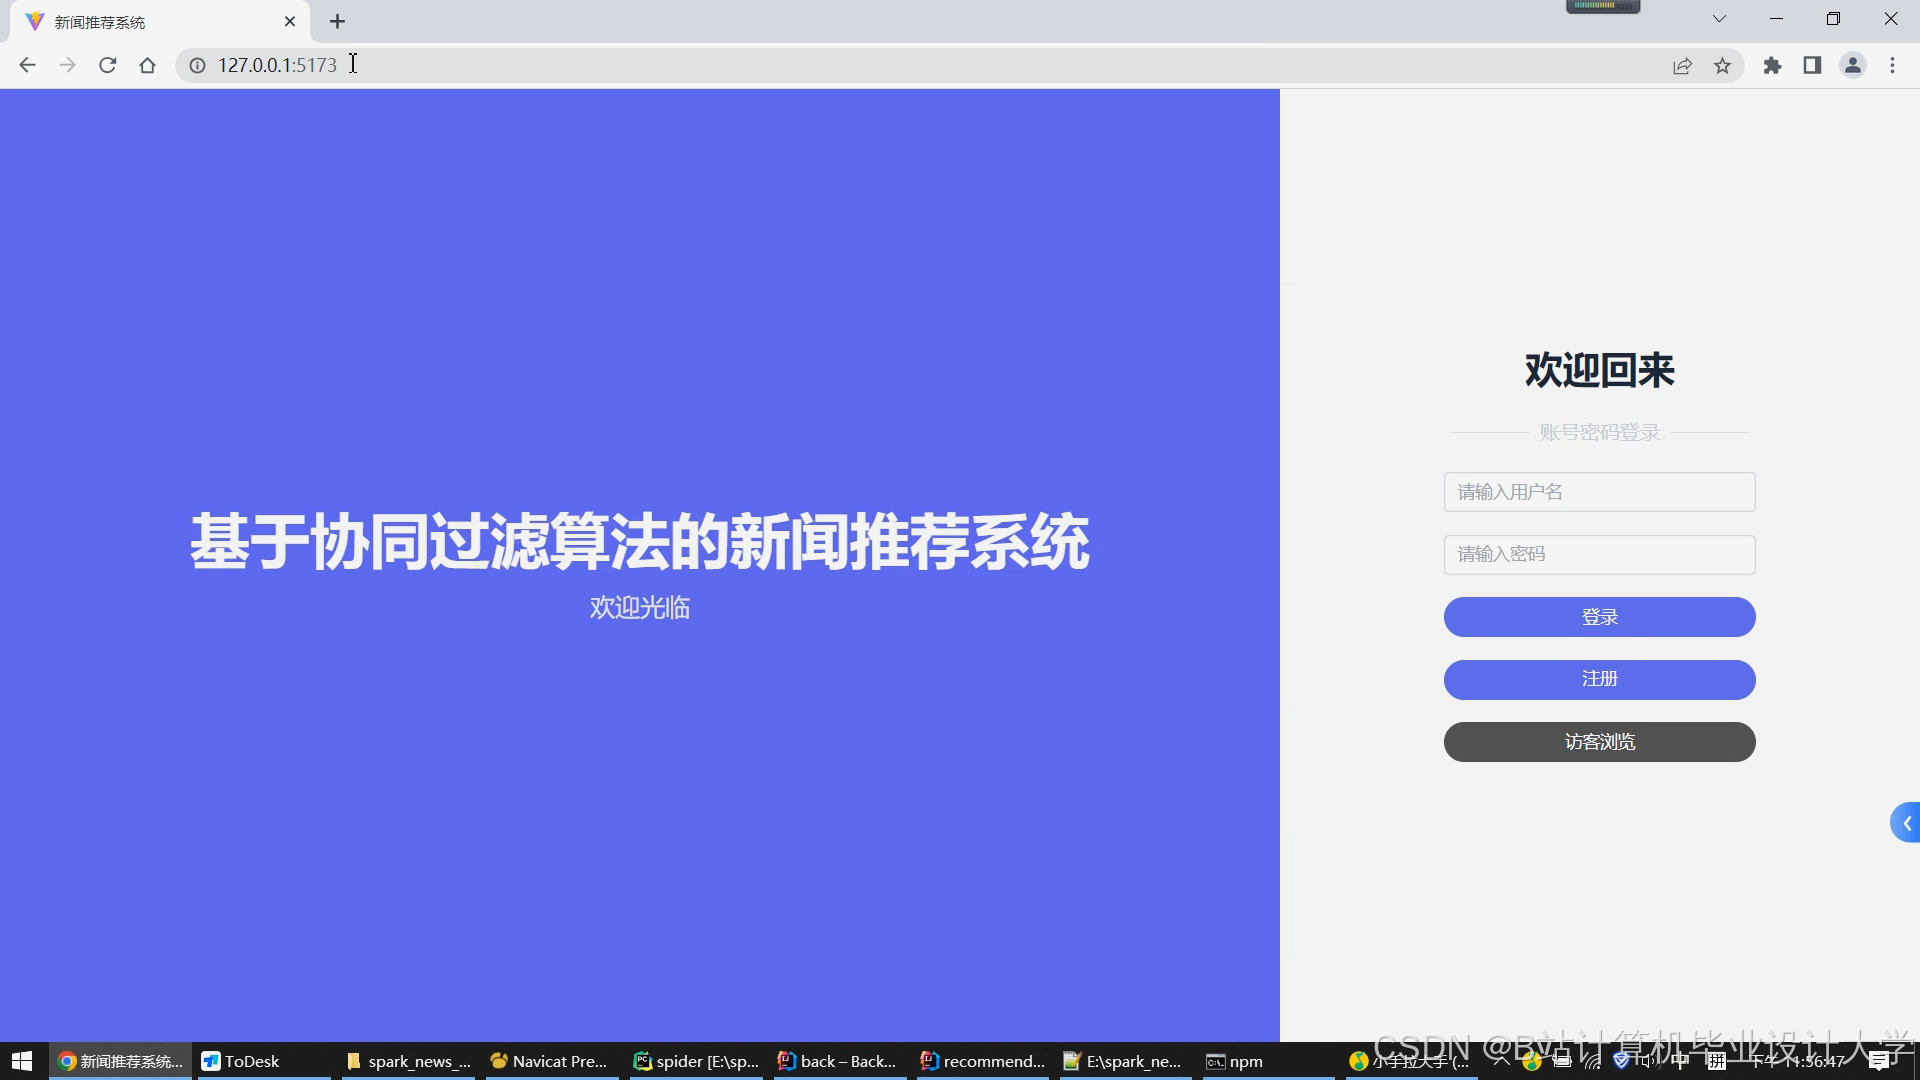This screenshot has height=1080, width=1920.
Task: Open the Chrome profile avatar
Action: point(1852,66)
